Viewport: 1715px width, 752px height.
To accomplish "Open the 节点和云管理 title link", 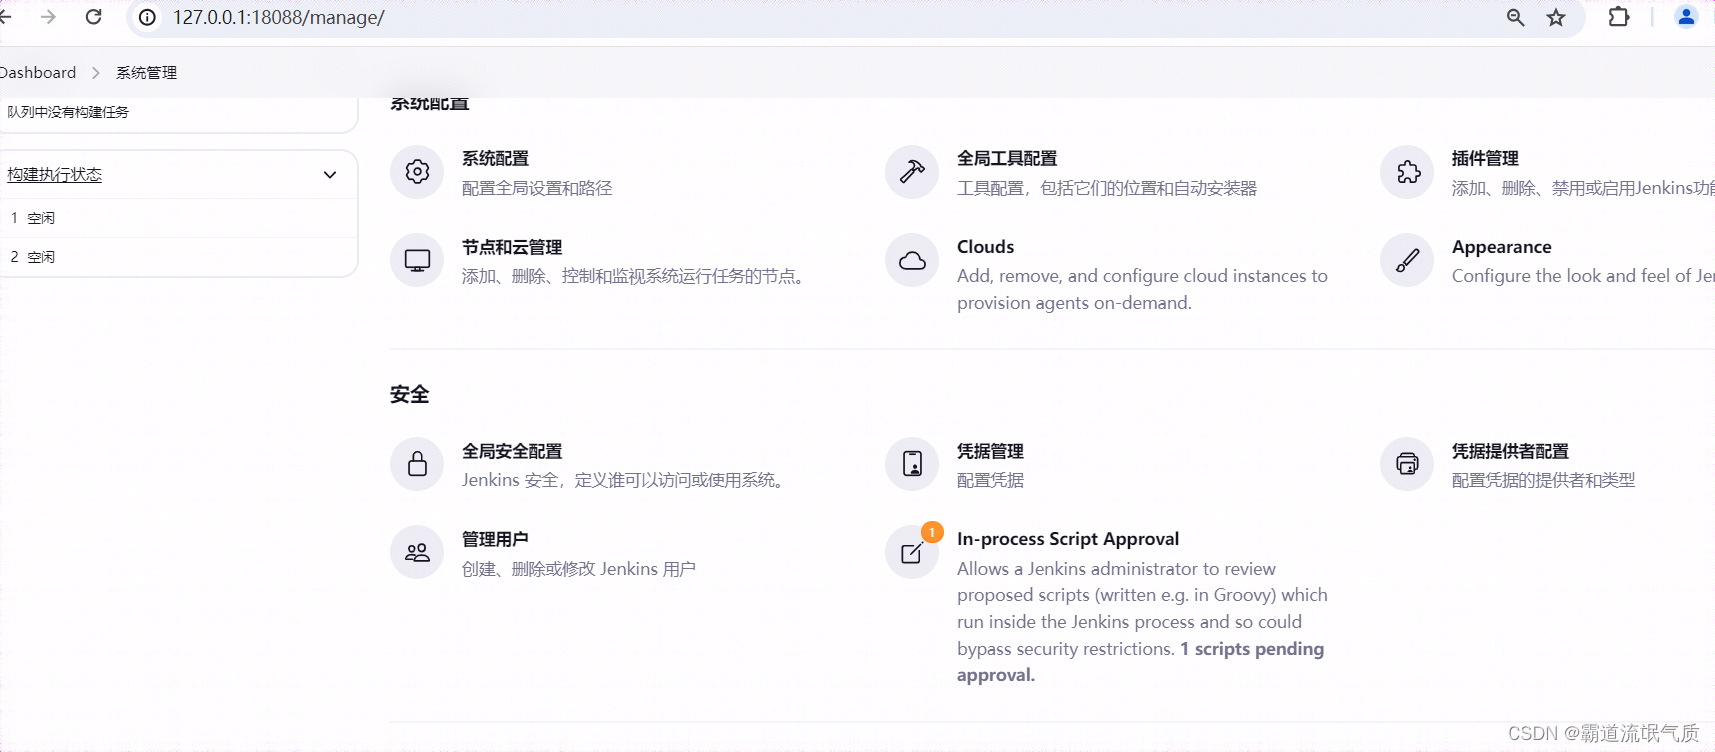I will coord(512,247).
